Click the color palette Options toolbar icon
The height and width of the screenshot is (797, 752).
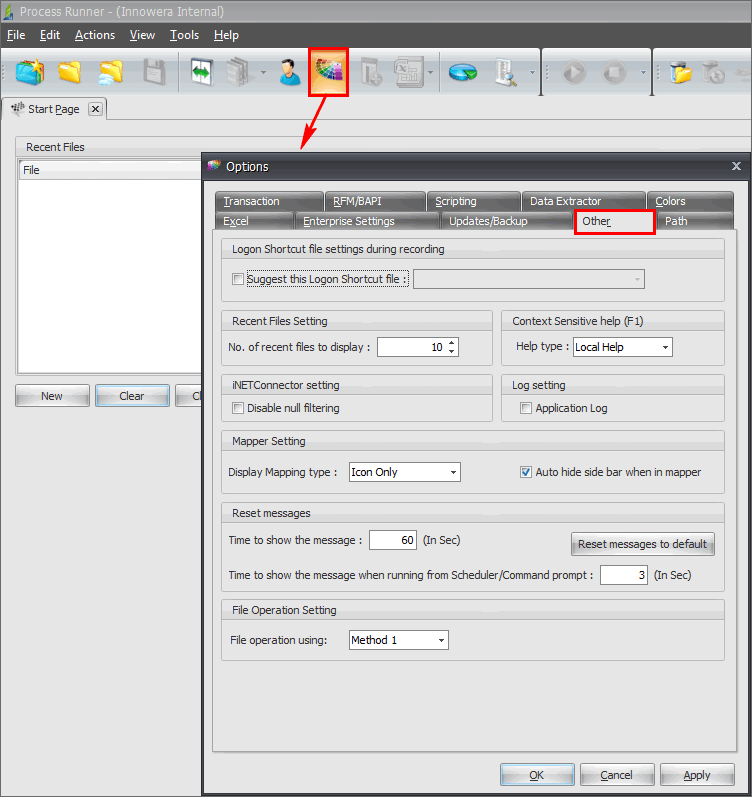pos(328,72)
